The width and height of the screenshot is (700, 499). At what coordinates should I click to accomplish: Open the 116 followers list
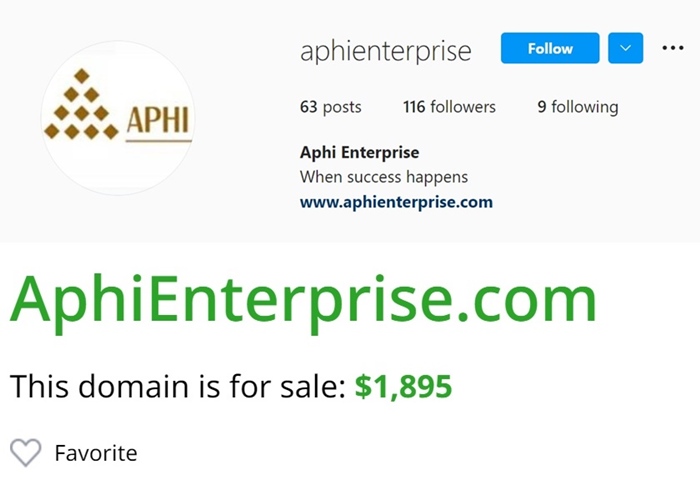pyautogui.click(x=449, y=107)
